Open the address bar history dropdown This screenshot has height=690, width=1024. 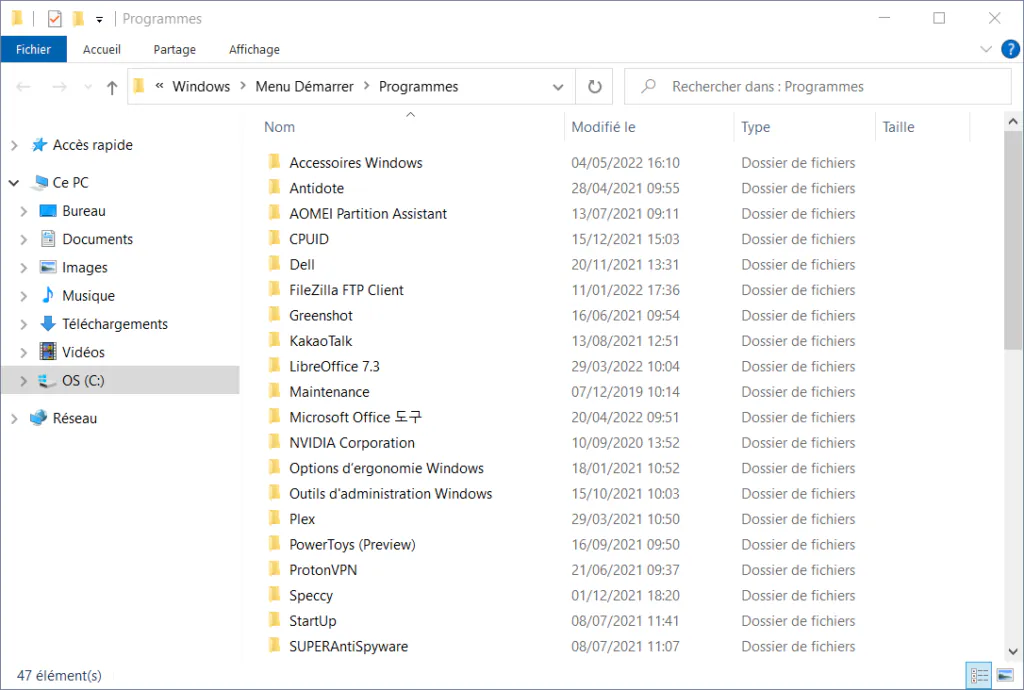[558, 87]
